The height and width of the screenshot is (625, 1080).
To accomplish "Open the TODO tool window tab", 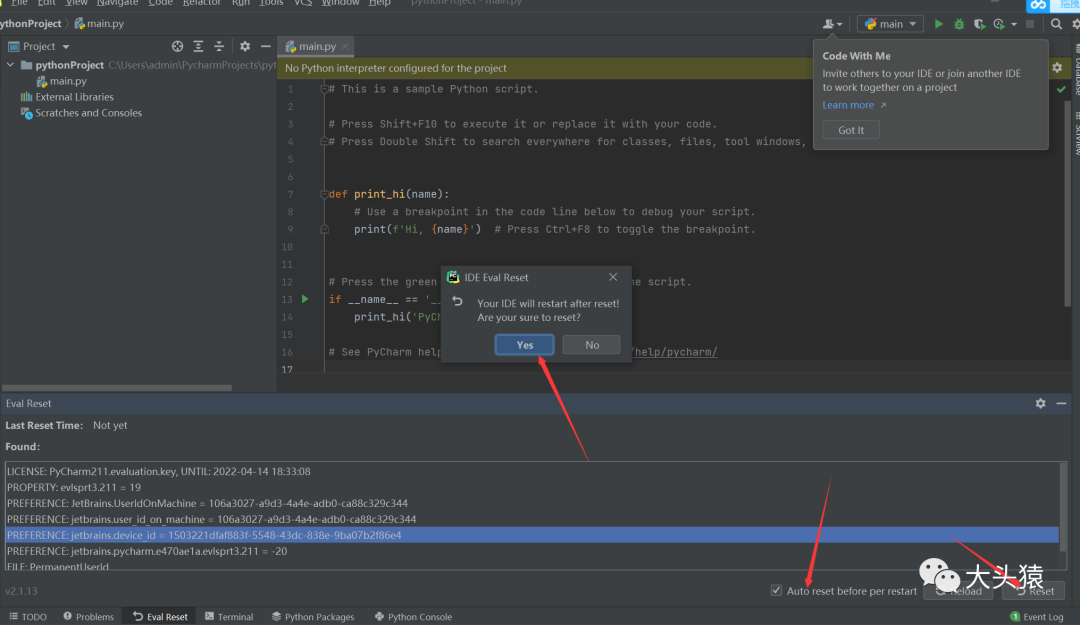I will click(28, 617).
